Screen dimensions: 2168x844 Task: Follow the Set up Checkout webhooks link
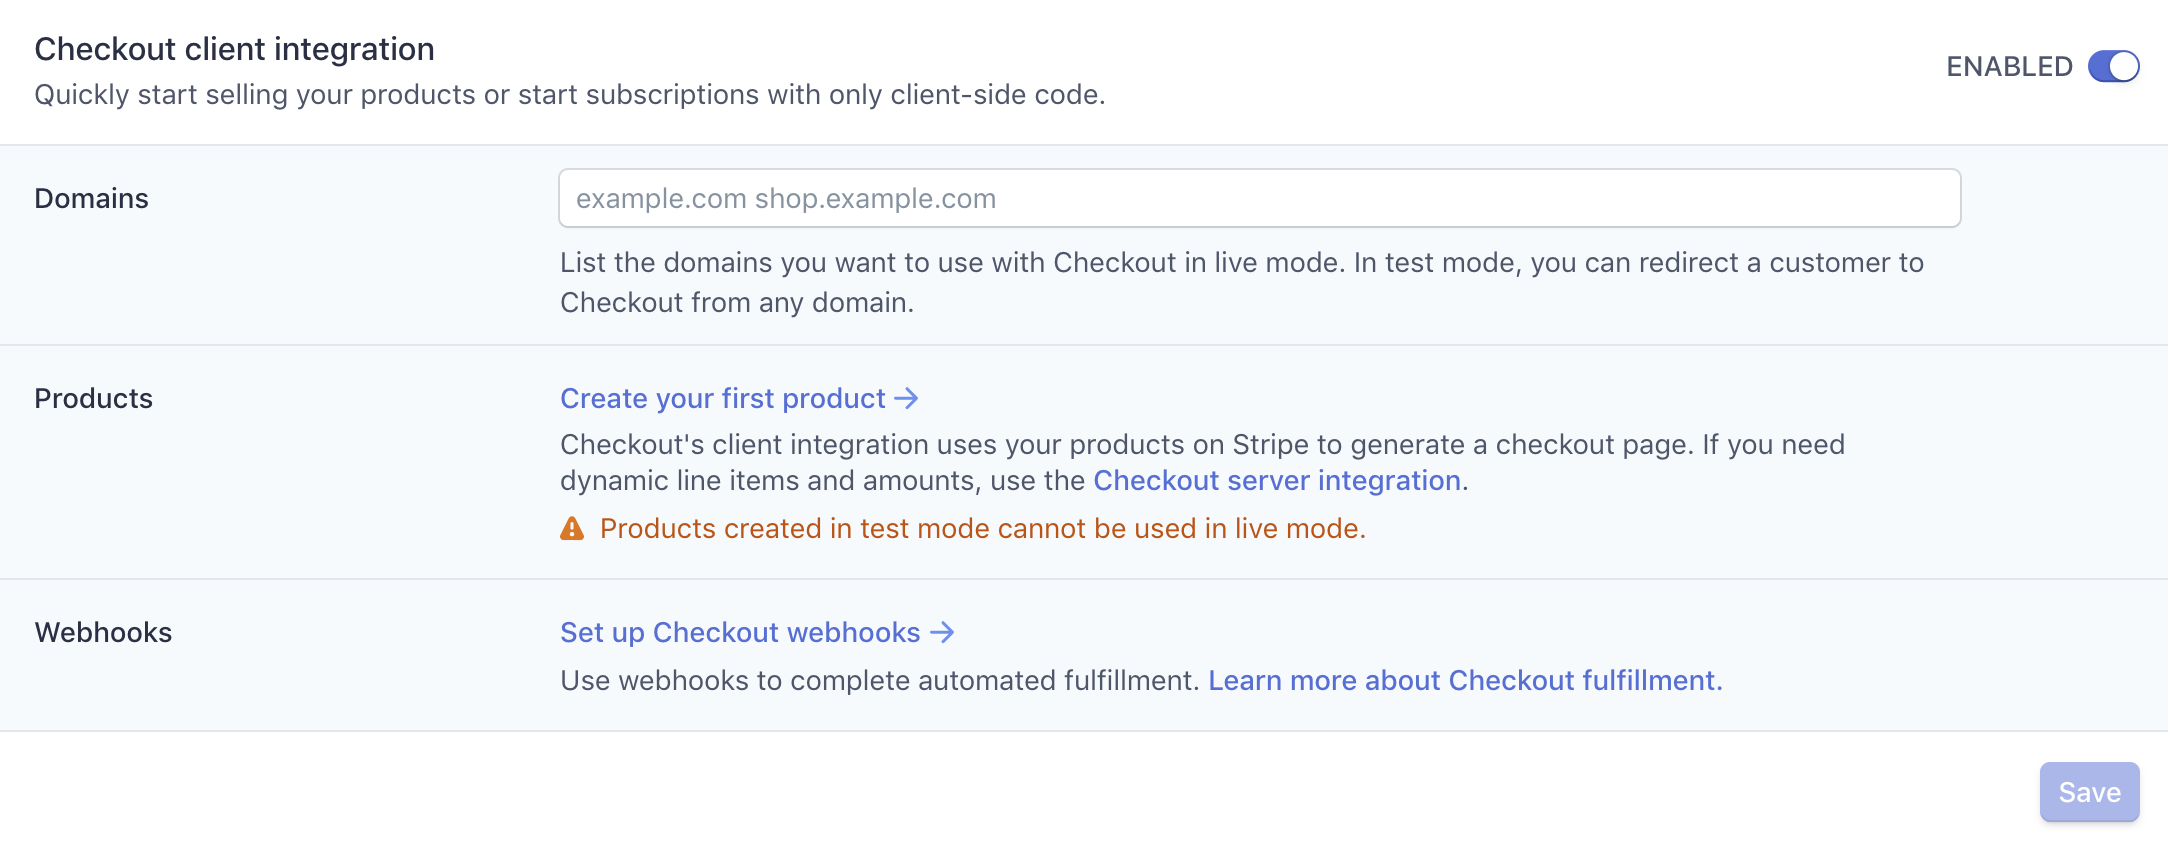[x=739, y=632]
